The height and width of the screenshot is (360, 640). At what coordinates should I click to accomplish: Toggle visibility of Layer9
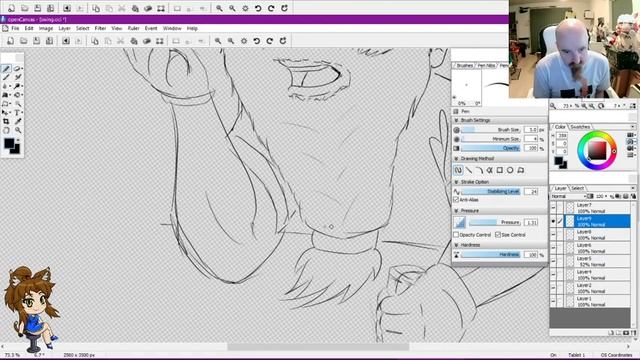(553, 221)
